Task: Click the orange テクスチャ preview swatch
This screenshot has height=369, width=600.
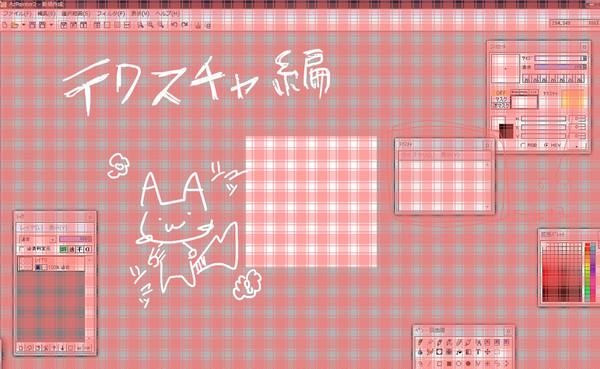Action: click(573, 99)
